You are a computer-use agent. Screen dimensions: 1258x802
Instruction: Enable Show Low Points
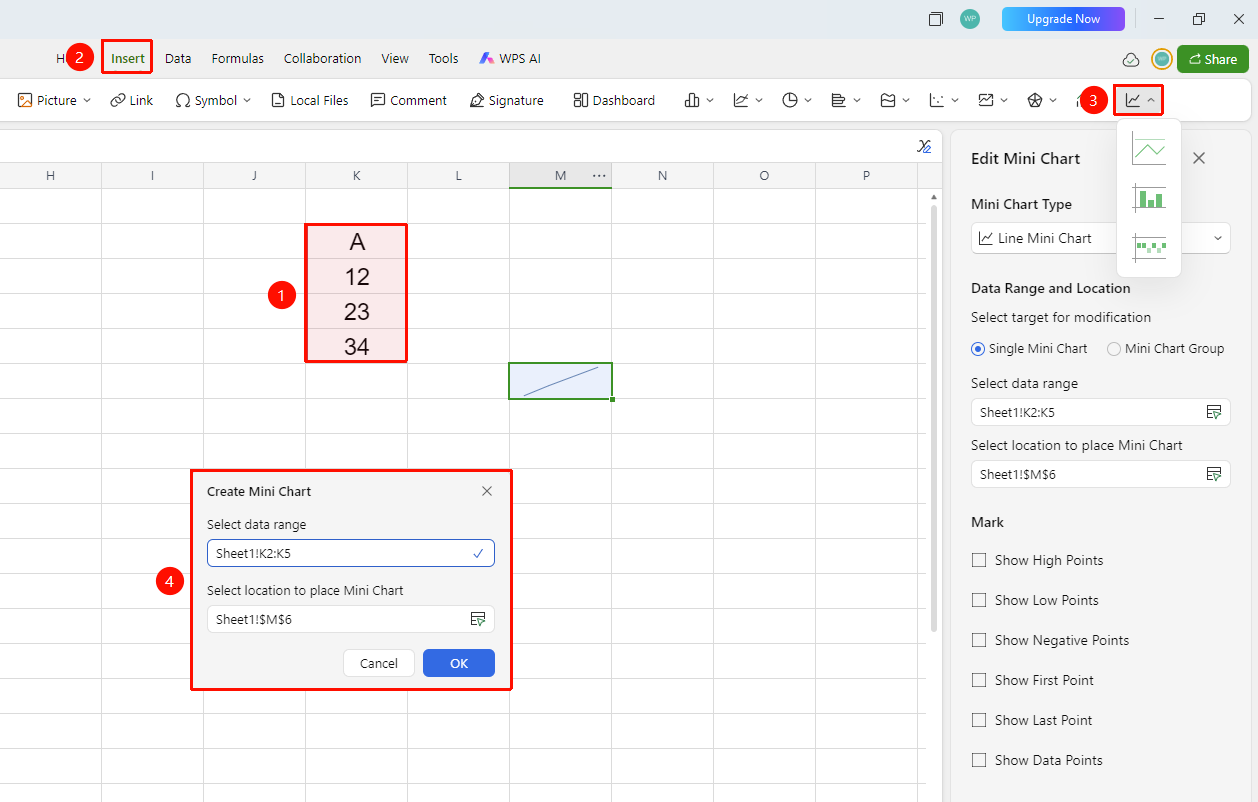coord(979,600)
